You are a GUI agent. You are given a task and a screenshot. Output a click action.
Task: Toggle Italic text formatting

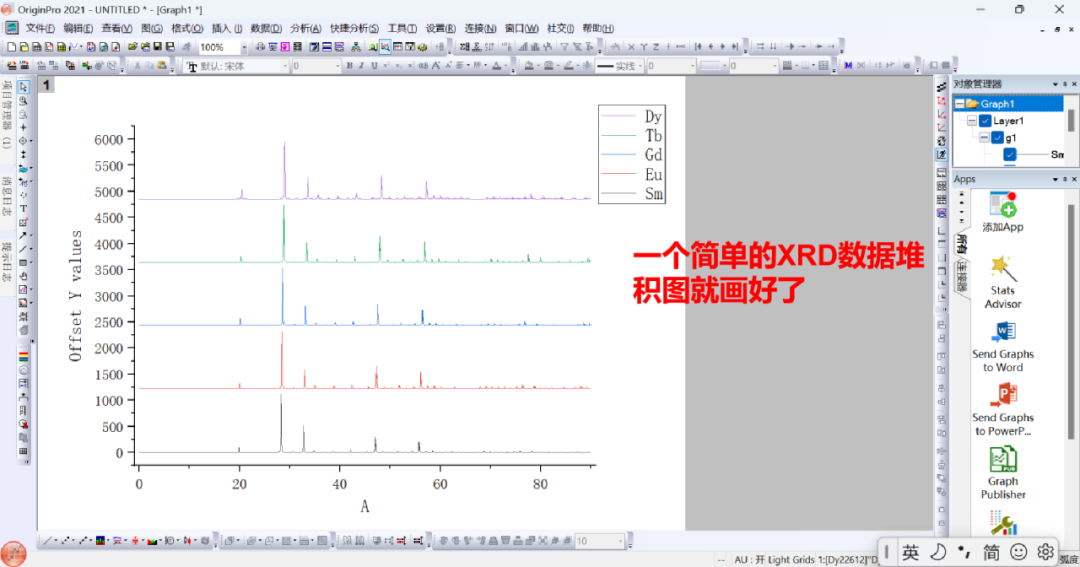coord(361,65)
